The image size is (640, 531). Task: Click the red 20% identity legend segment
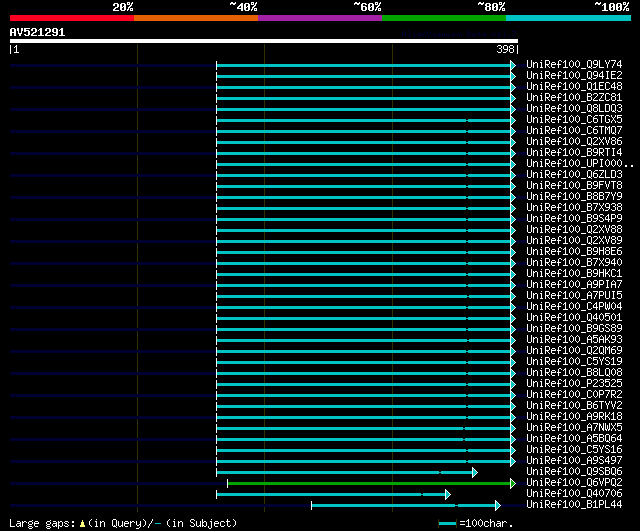pos(72,18)
